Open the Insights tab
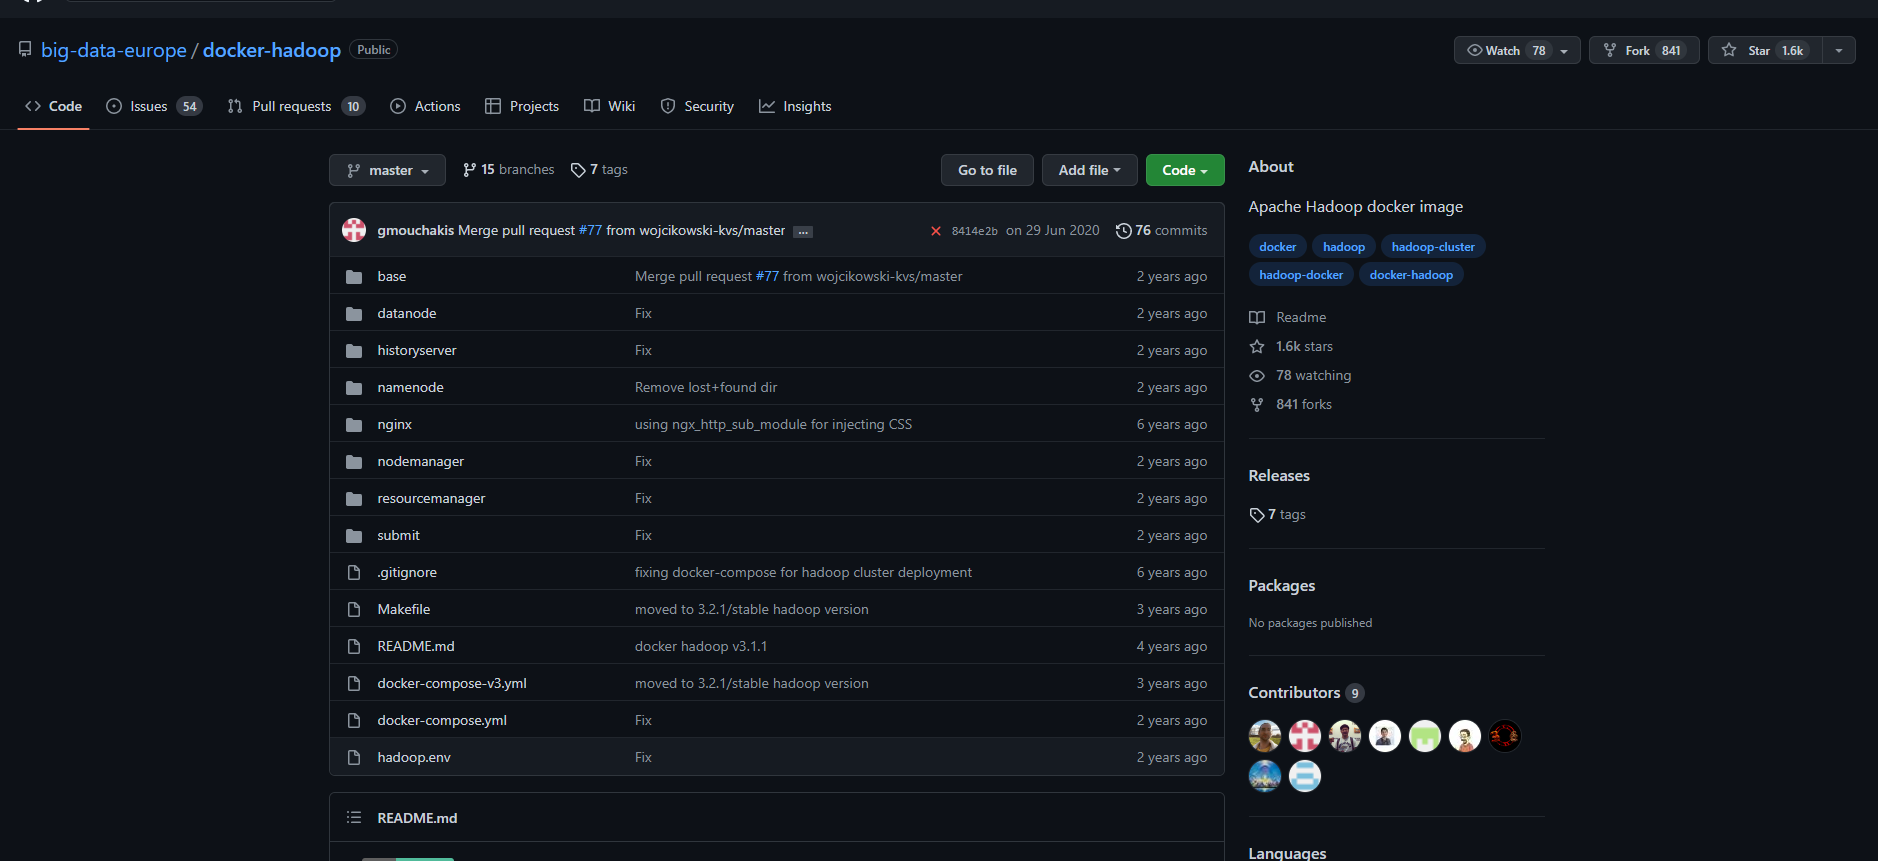Screen dimensions: 1878x861 click(x=795, y=106)
